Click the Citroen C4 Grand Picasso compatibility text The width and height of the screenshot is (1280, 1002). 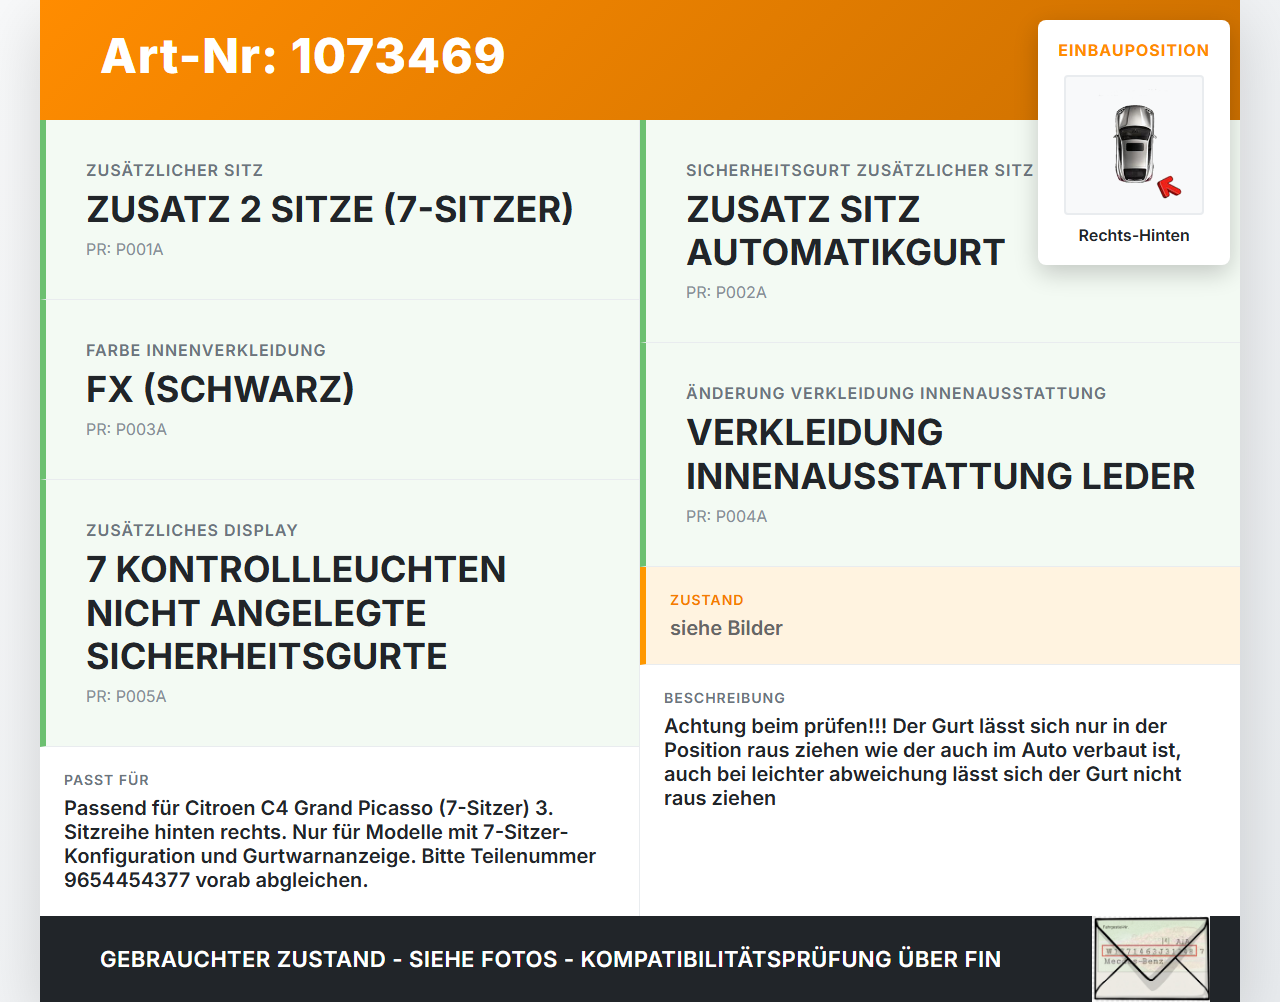(330, 844)
